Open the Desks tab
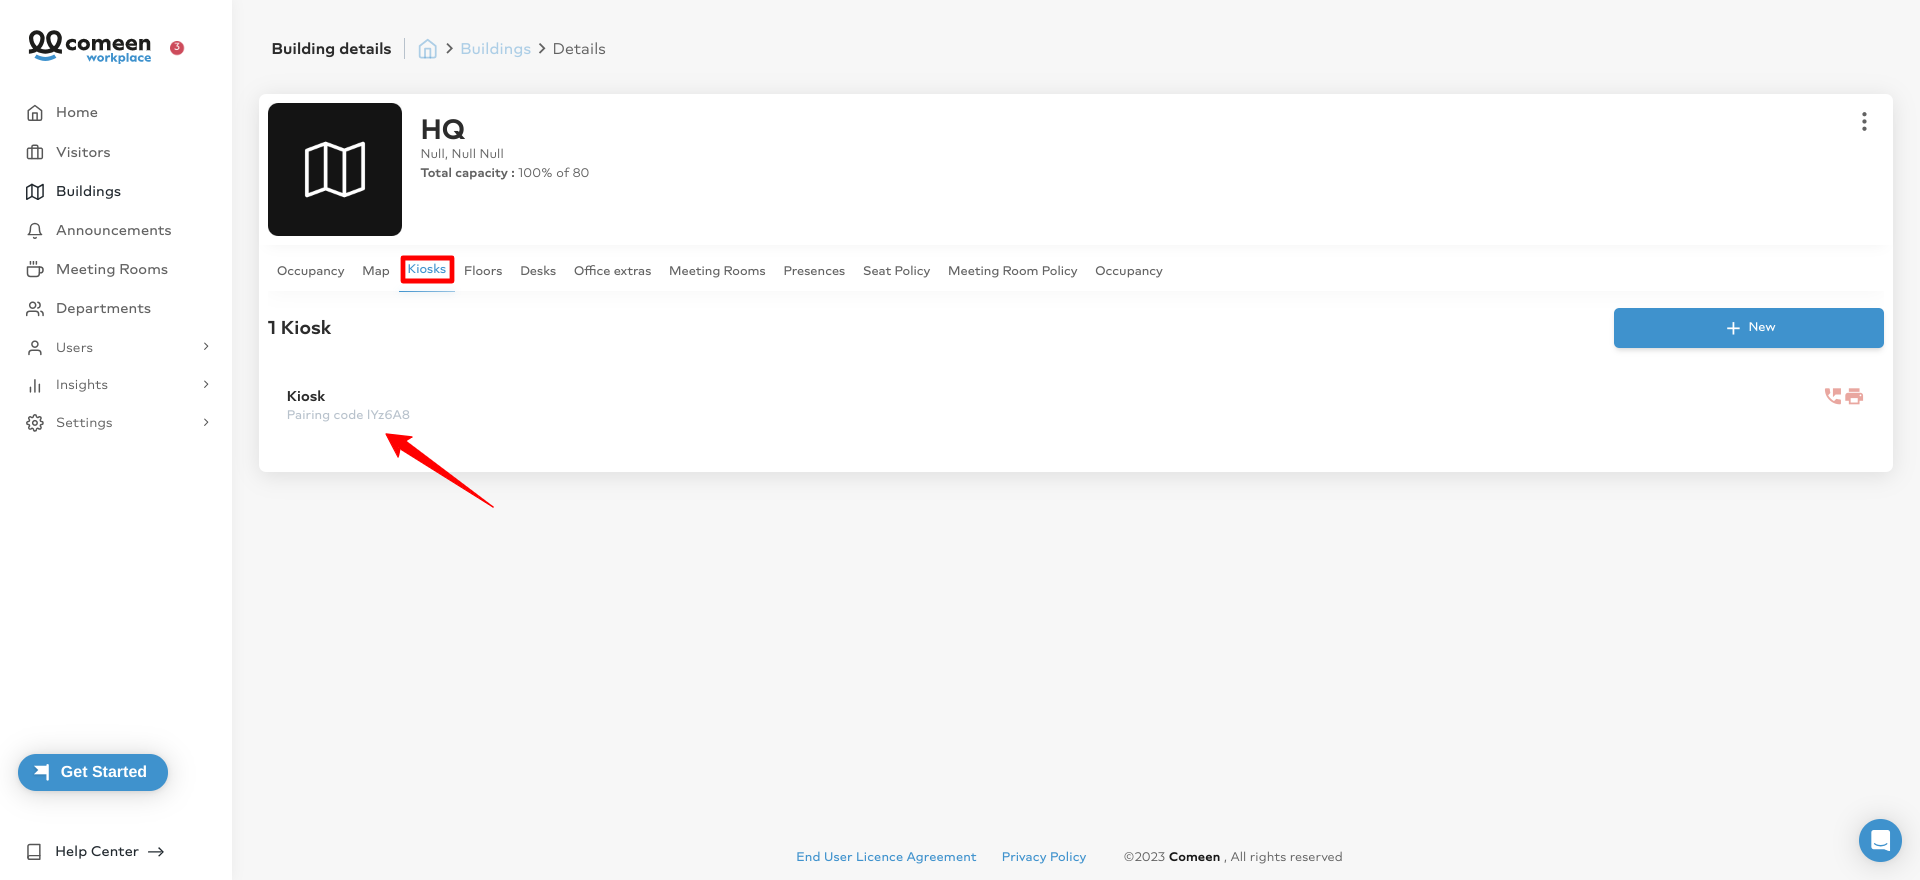Viewport: 1920px width, 880px height. tap(538, 271)
